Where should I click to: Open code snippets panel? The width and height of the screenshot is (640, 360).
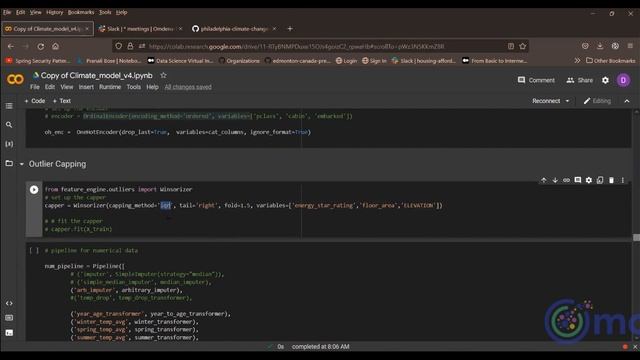tap(9, 304)
